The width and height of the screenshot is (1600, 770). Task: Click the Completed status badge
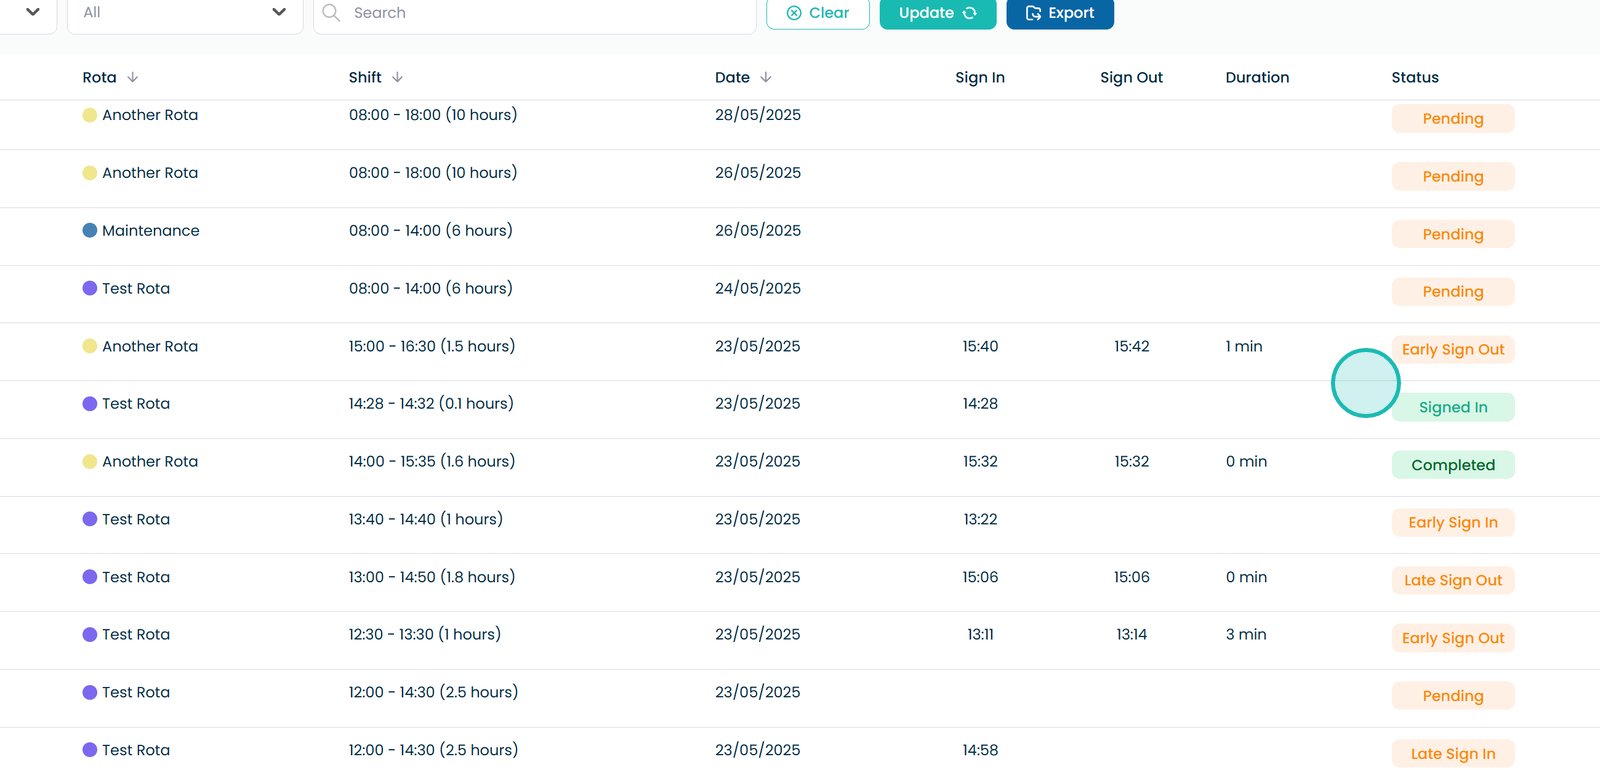[1452, 465]
